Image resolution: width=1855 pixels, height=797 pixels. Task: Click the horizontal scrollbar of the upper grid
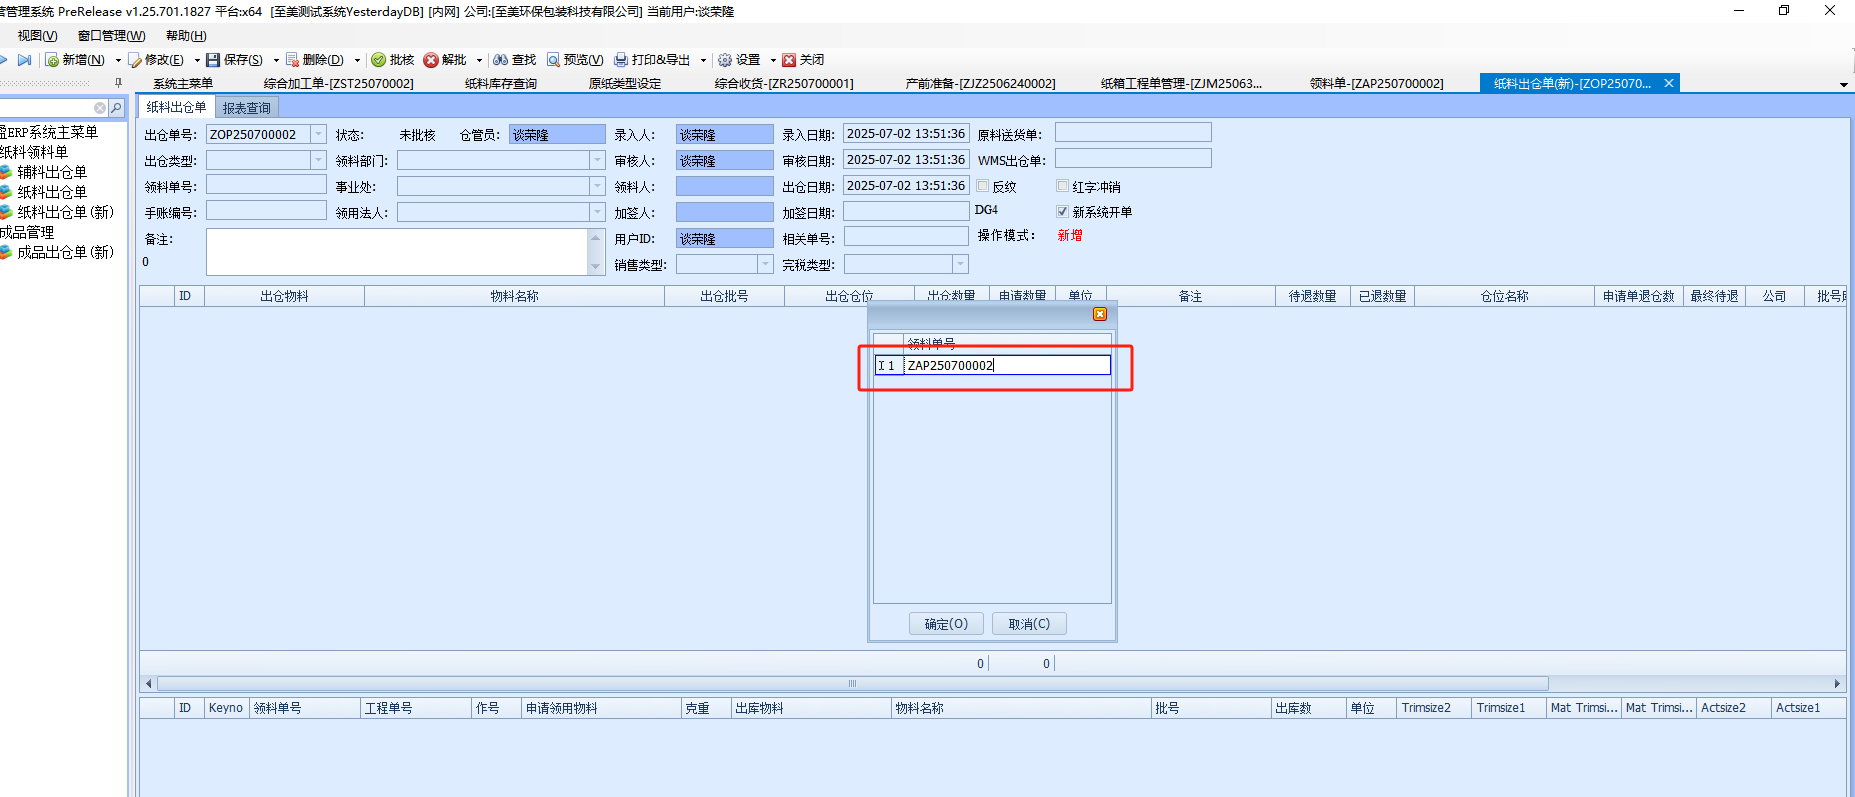[x=852, y=684]
